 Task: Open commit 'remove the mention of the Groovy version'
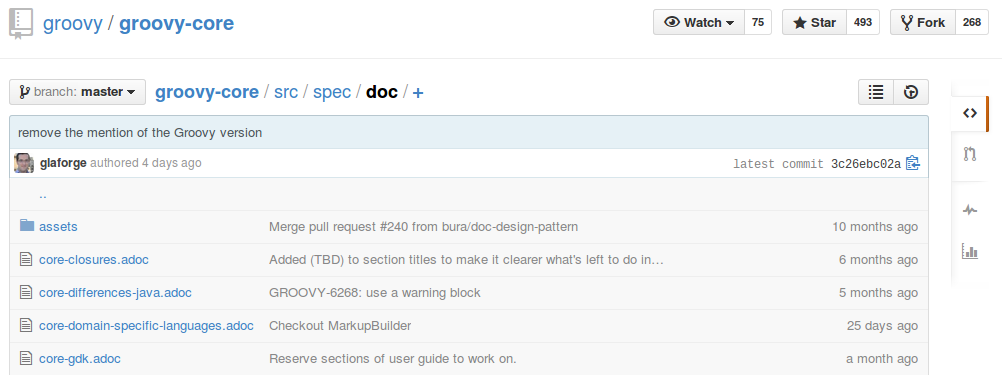tap(140, 133)
